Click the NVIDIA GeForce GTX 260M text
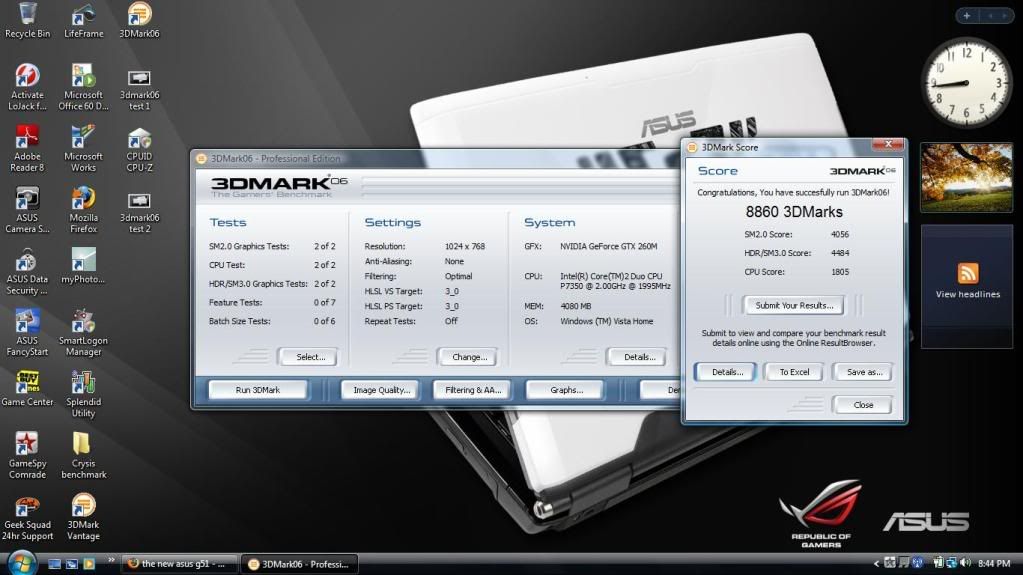 coord(608,246)
